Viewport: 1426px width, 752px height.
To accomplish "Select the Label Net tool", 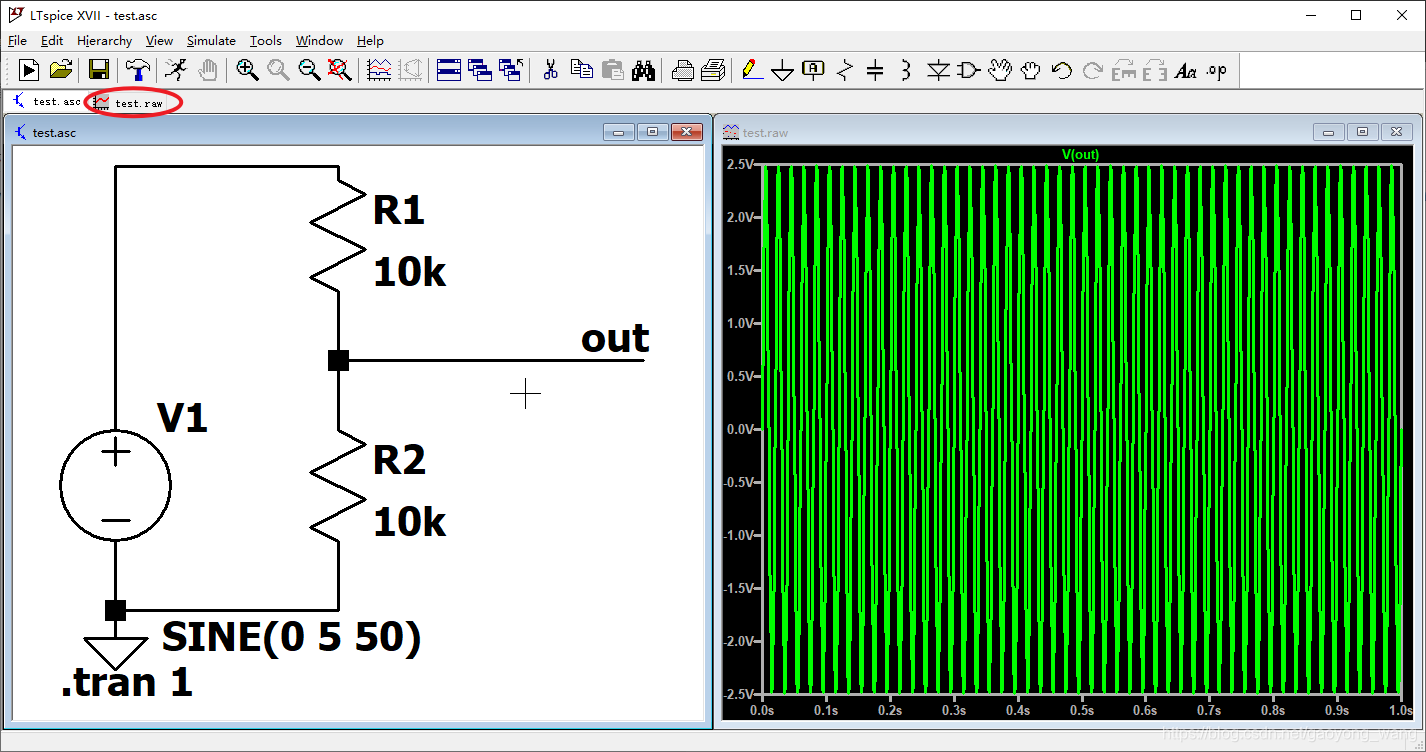I will pyautogui.click(x=814, y=70).
